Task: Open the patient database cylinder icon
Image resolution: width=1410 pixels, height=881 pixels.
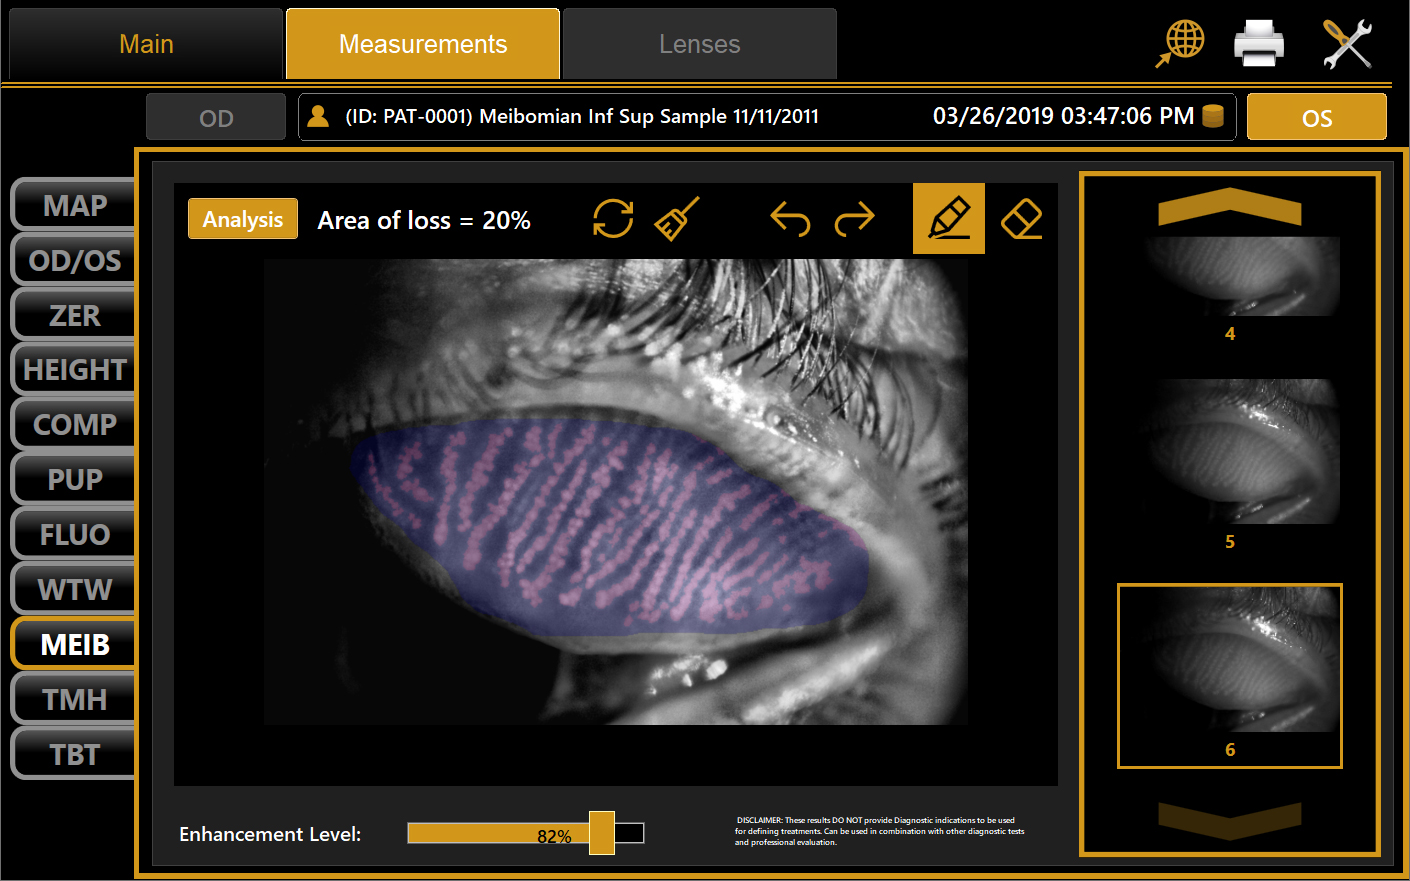Action: [1215, 116]
